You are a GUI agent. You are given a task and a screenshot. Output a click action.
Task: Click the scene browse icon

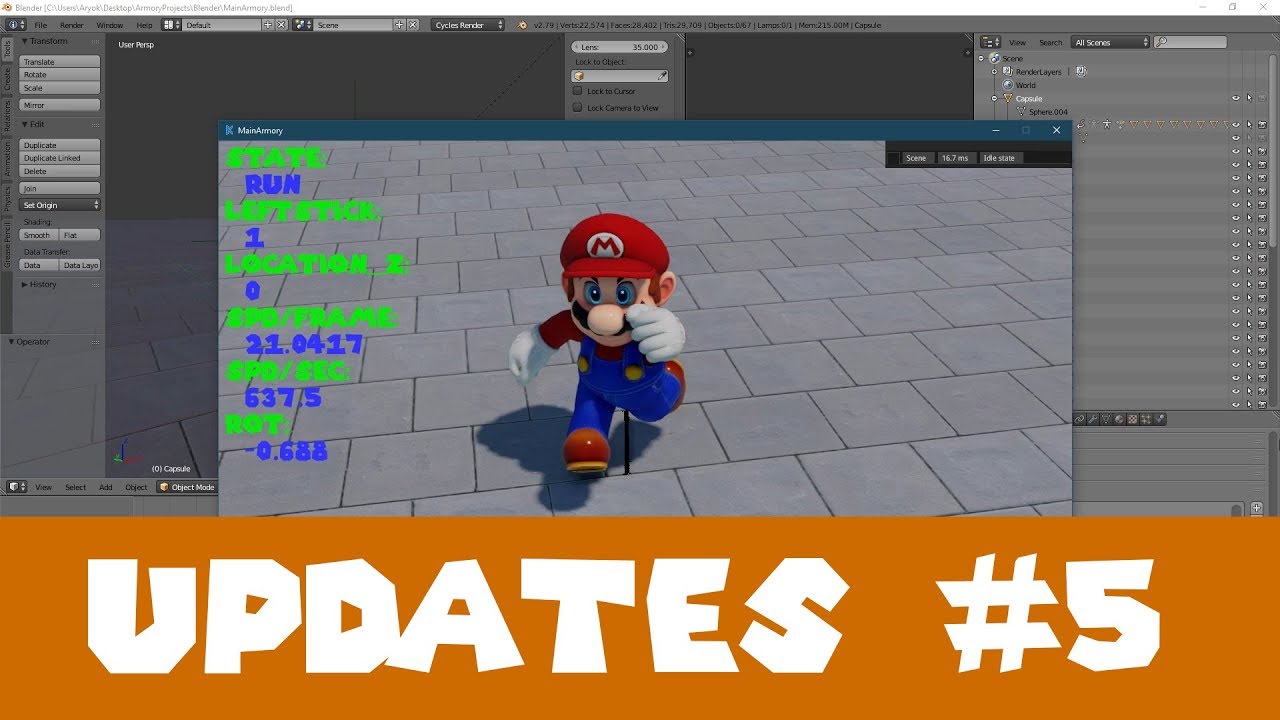[x=302, y=24]
